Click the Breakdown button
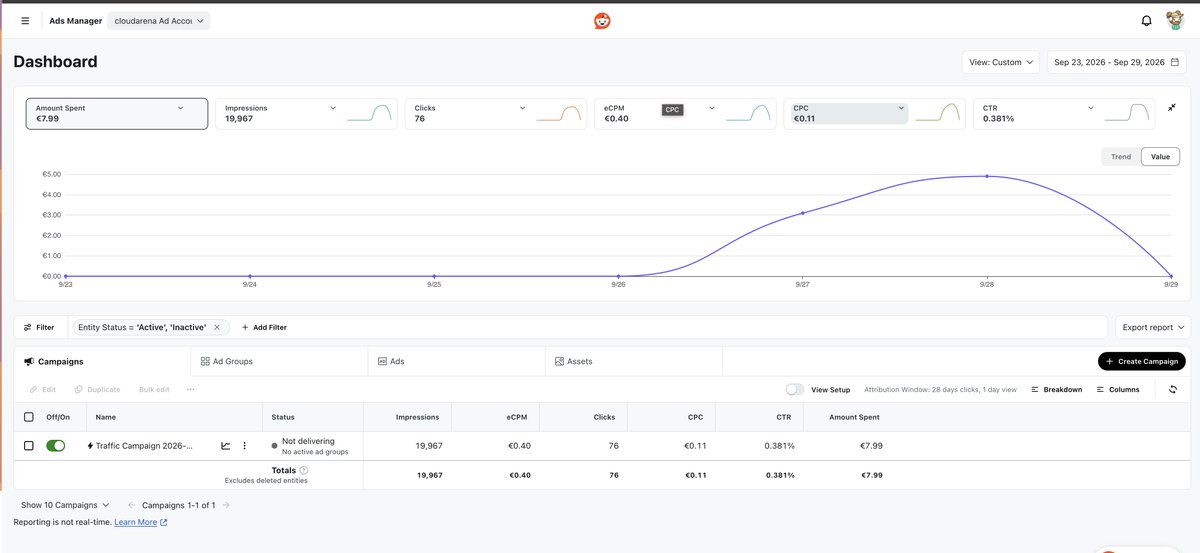1200x553 pixels. pos(1056,390)
